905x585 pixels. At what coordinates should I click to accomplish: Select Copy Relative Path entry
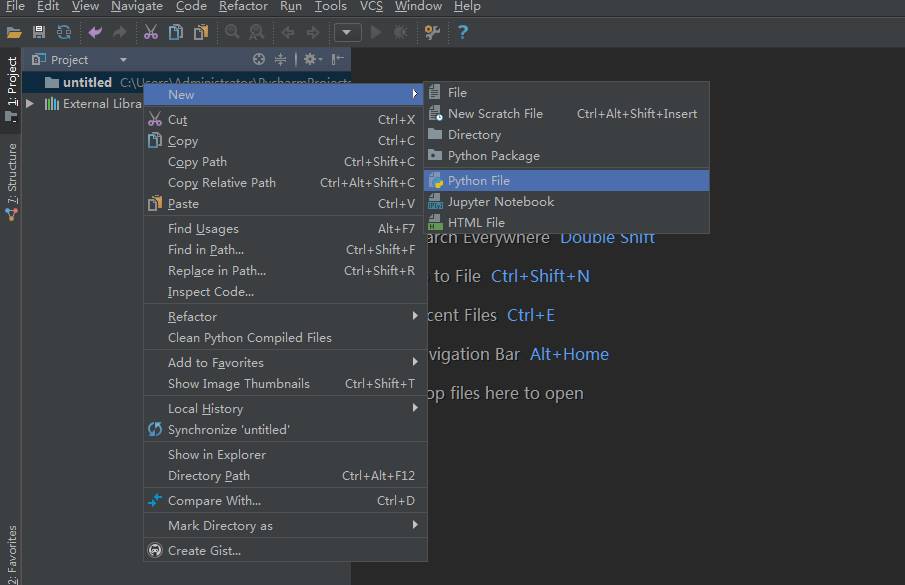click(283, 182)
